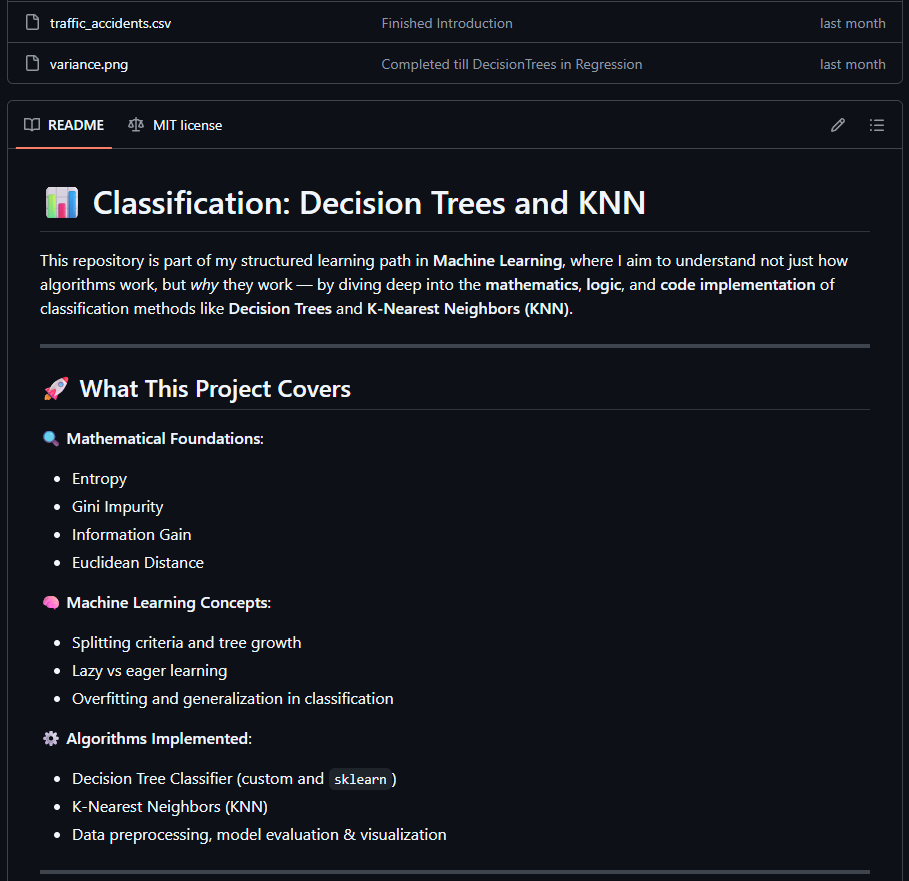Viewport: 909px width, 881px height.
Task: Click the file icon beside traffic_accidents.csv
Action: [x=33, y=23]
